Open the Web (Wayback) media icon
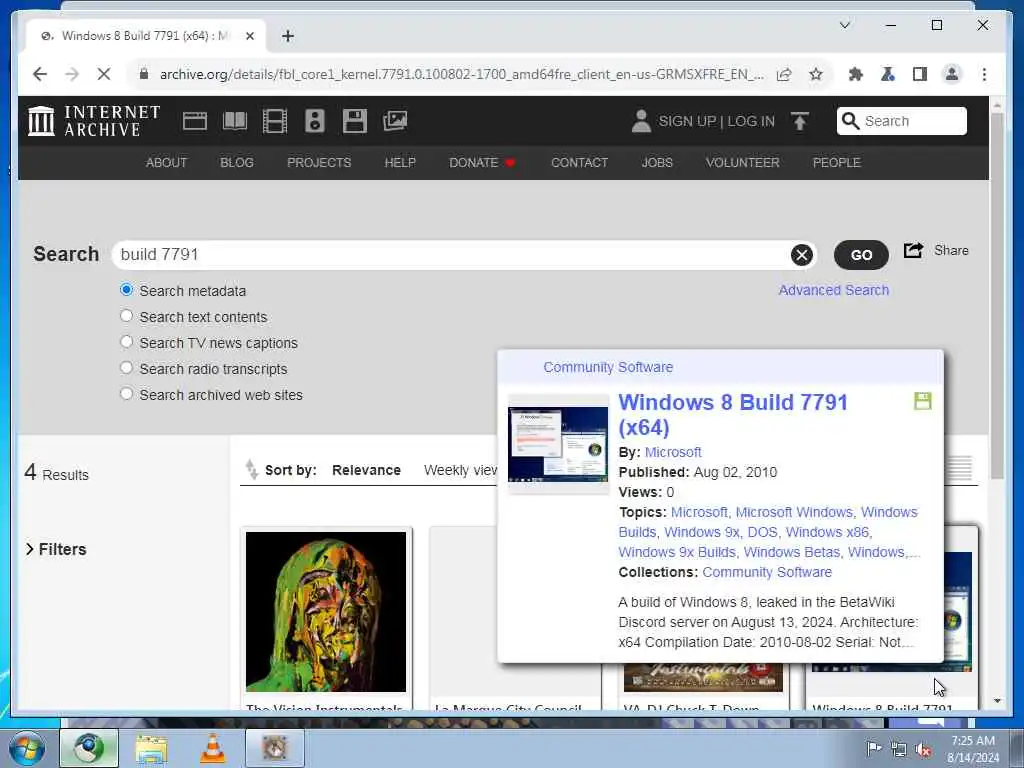 point(195,121)
